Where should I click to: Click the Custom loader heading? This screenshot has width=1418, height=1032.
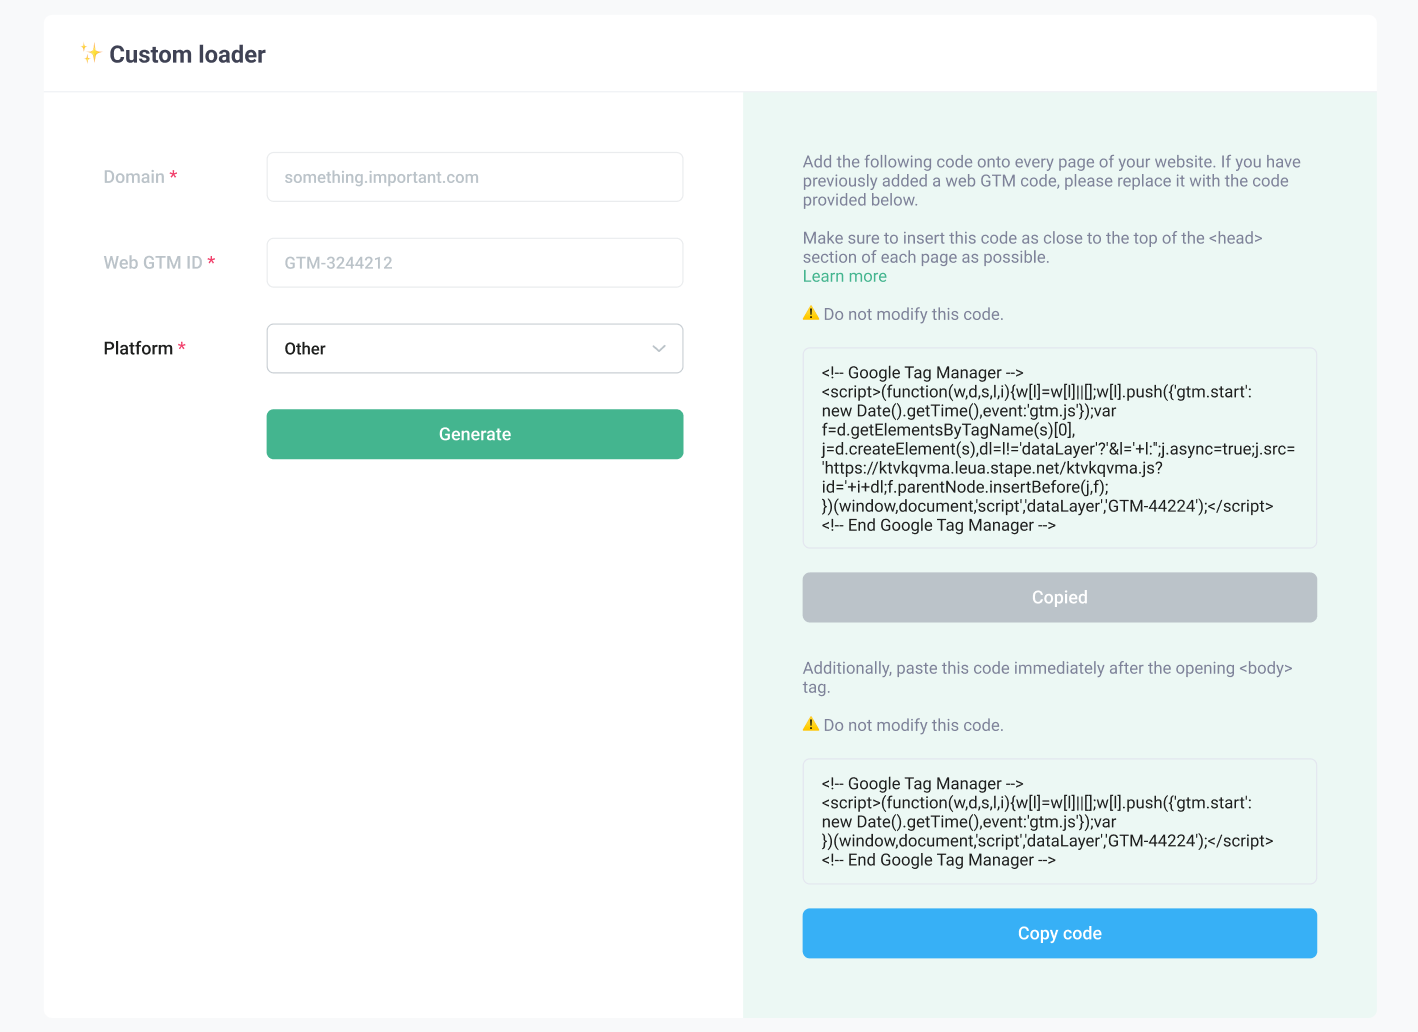click(187, 55)
